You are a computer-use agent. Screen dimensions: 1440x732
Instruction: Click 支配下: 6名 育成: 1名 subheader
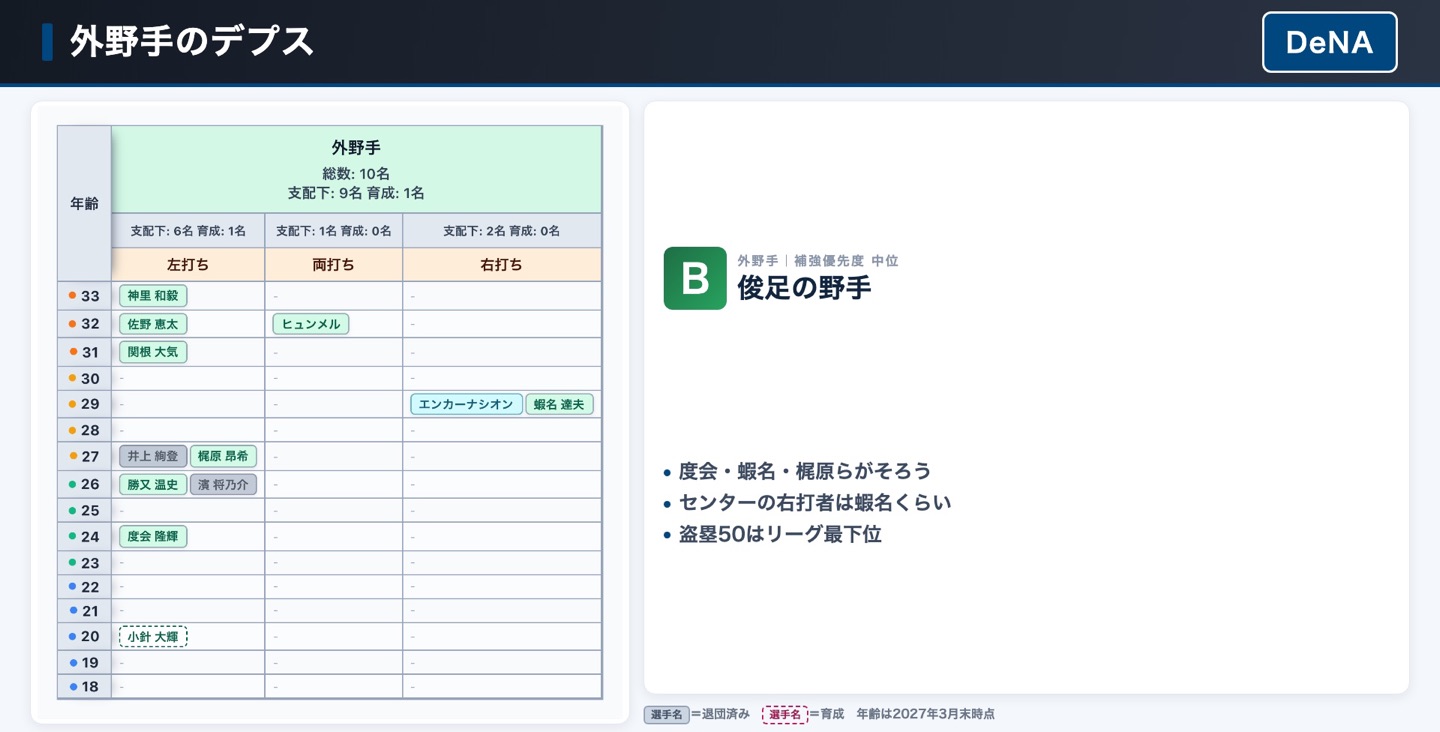tap(188, 231)
